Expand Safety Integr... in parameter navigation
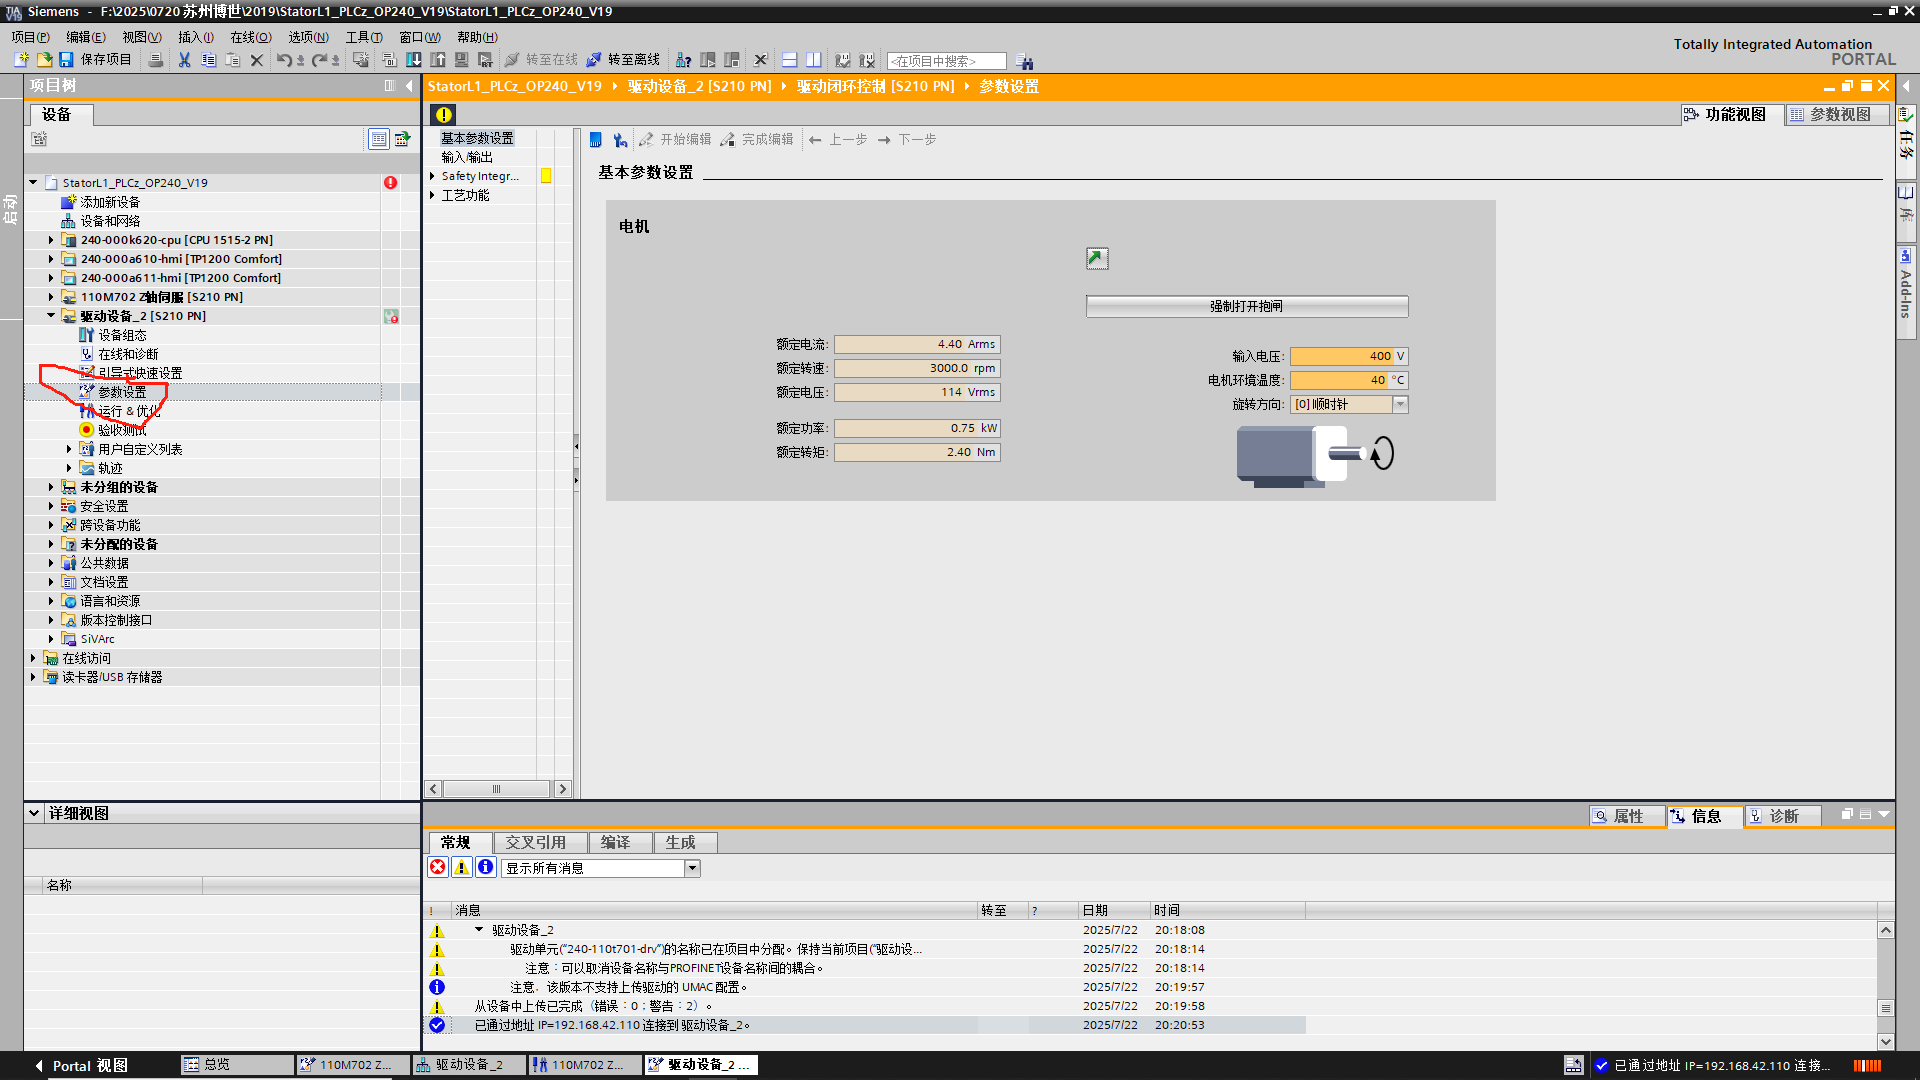Image resolution: width=1920 pixels, height=1080 pixels. point(432,176)
